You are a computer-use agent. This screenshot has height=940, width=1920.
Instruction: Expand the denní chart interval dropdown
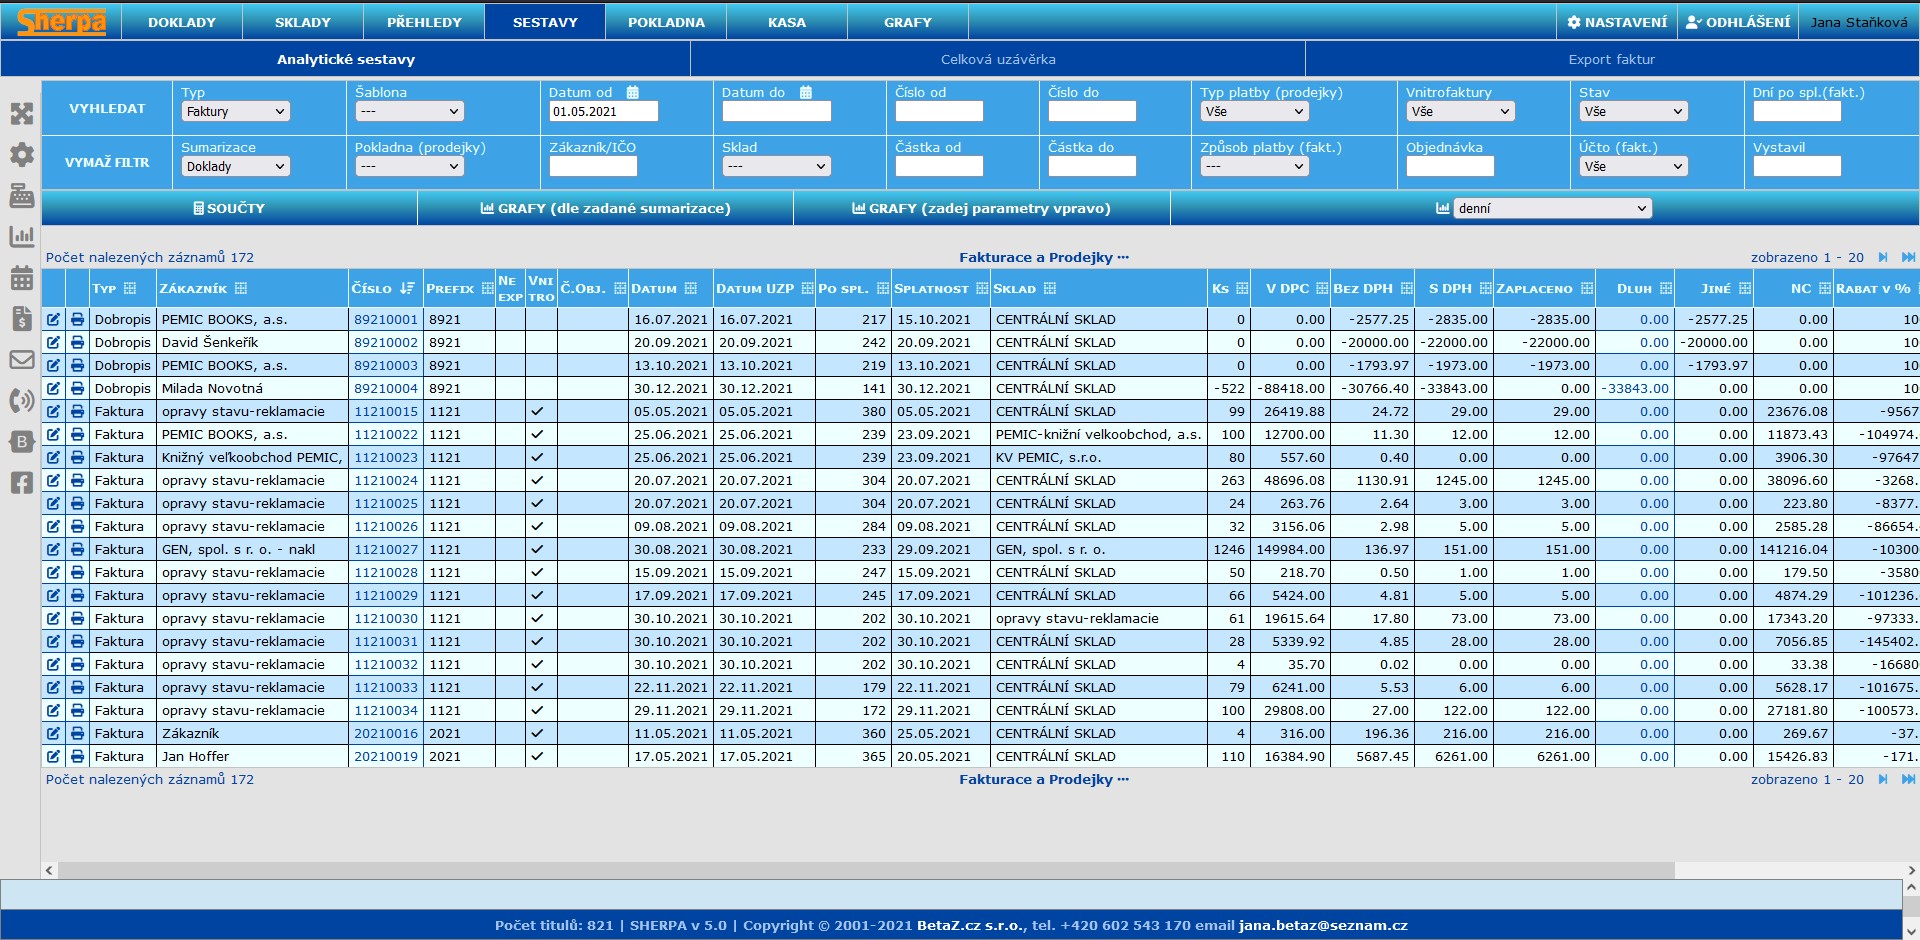click(x=1552, y=208)
